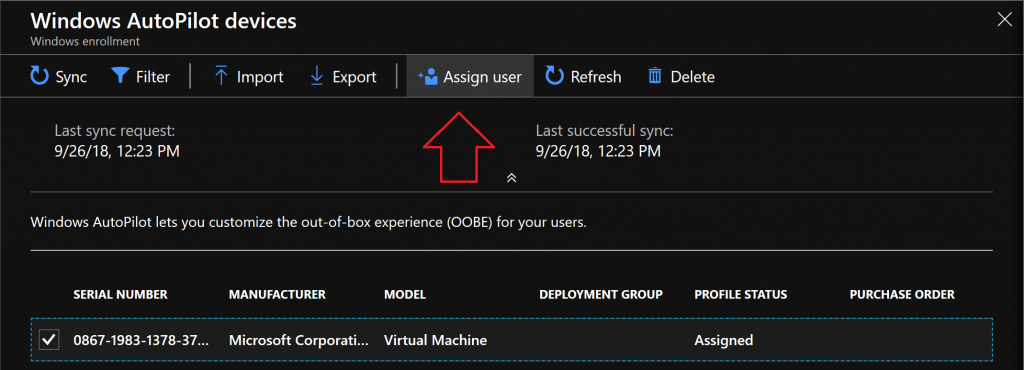Close the Windows AutoPilot devices blade

click(x=1004, y=20)
